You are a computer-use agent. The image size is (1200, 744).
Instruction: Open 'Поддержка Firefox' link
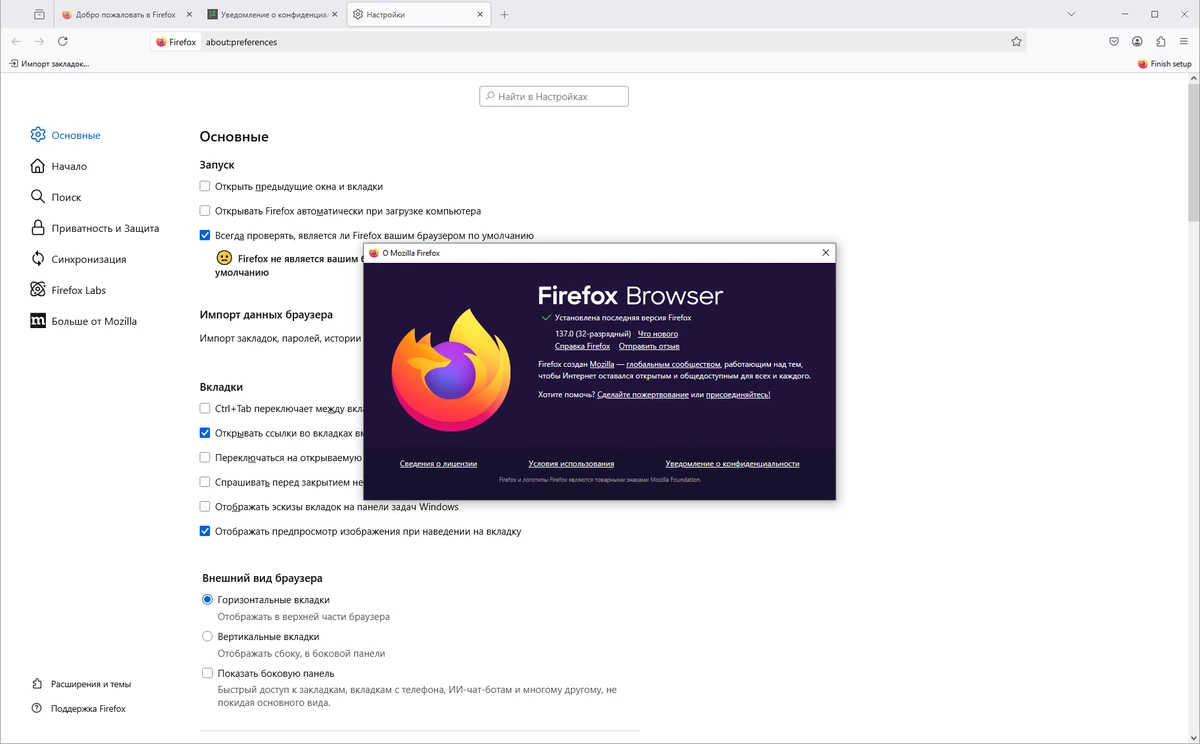(78, 708)
